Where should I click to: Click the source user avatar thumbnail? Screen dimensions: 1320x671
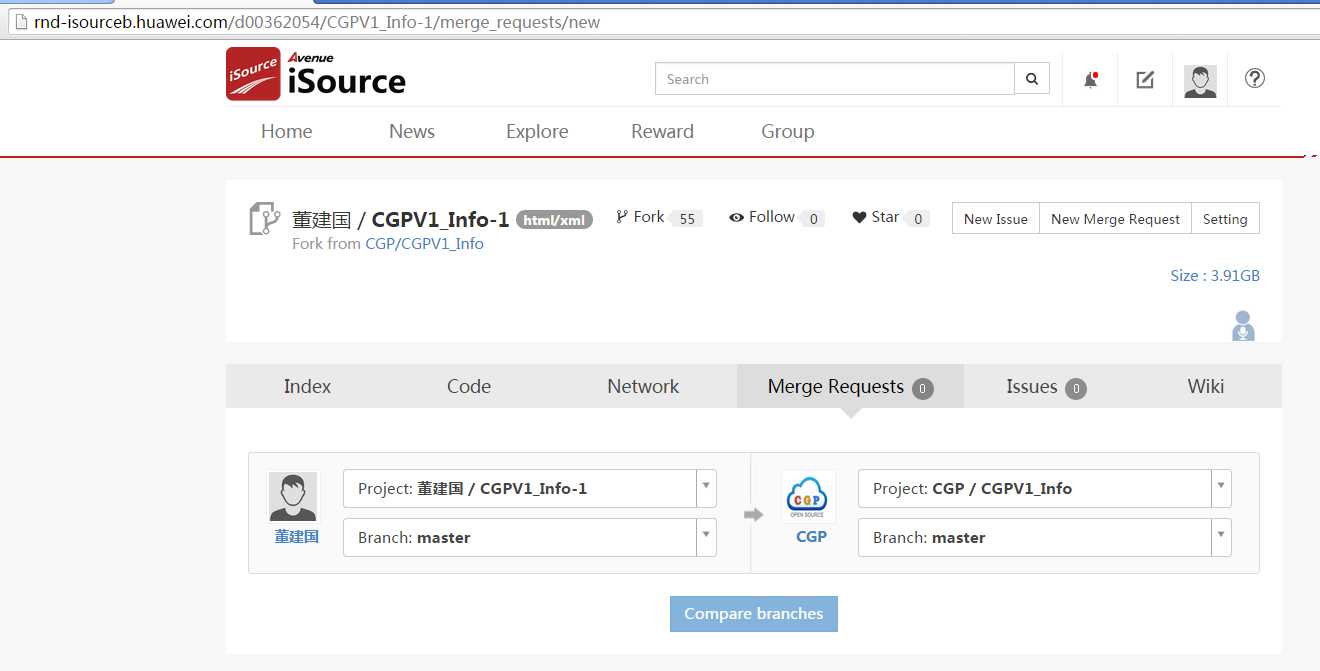coord(293,496)
